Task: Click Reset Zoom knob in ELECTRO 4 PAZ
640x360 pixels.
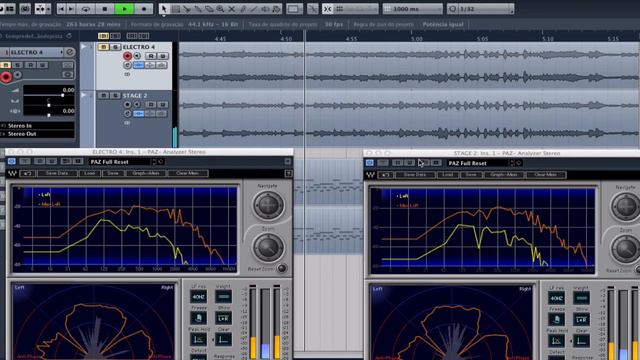Action: (282, 268)
